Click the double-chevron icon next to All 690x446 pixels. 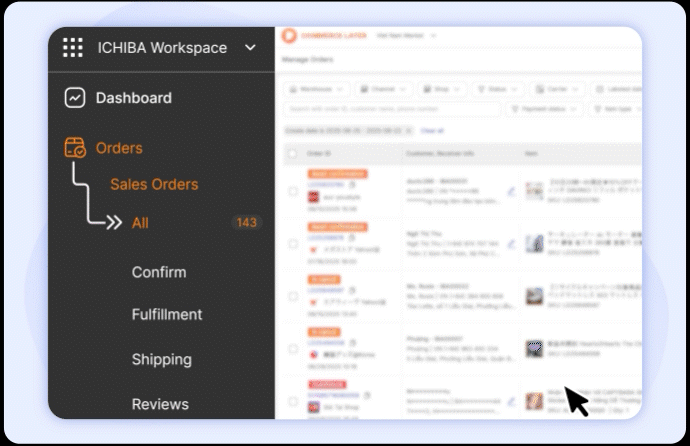[114, 223]
